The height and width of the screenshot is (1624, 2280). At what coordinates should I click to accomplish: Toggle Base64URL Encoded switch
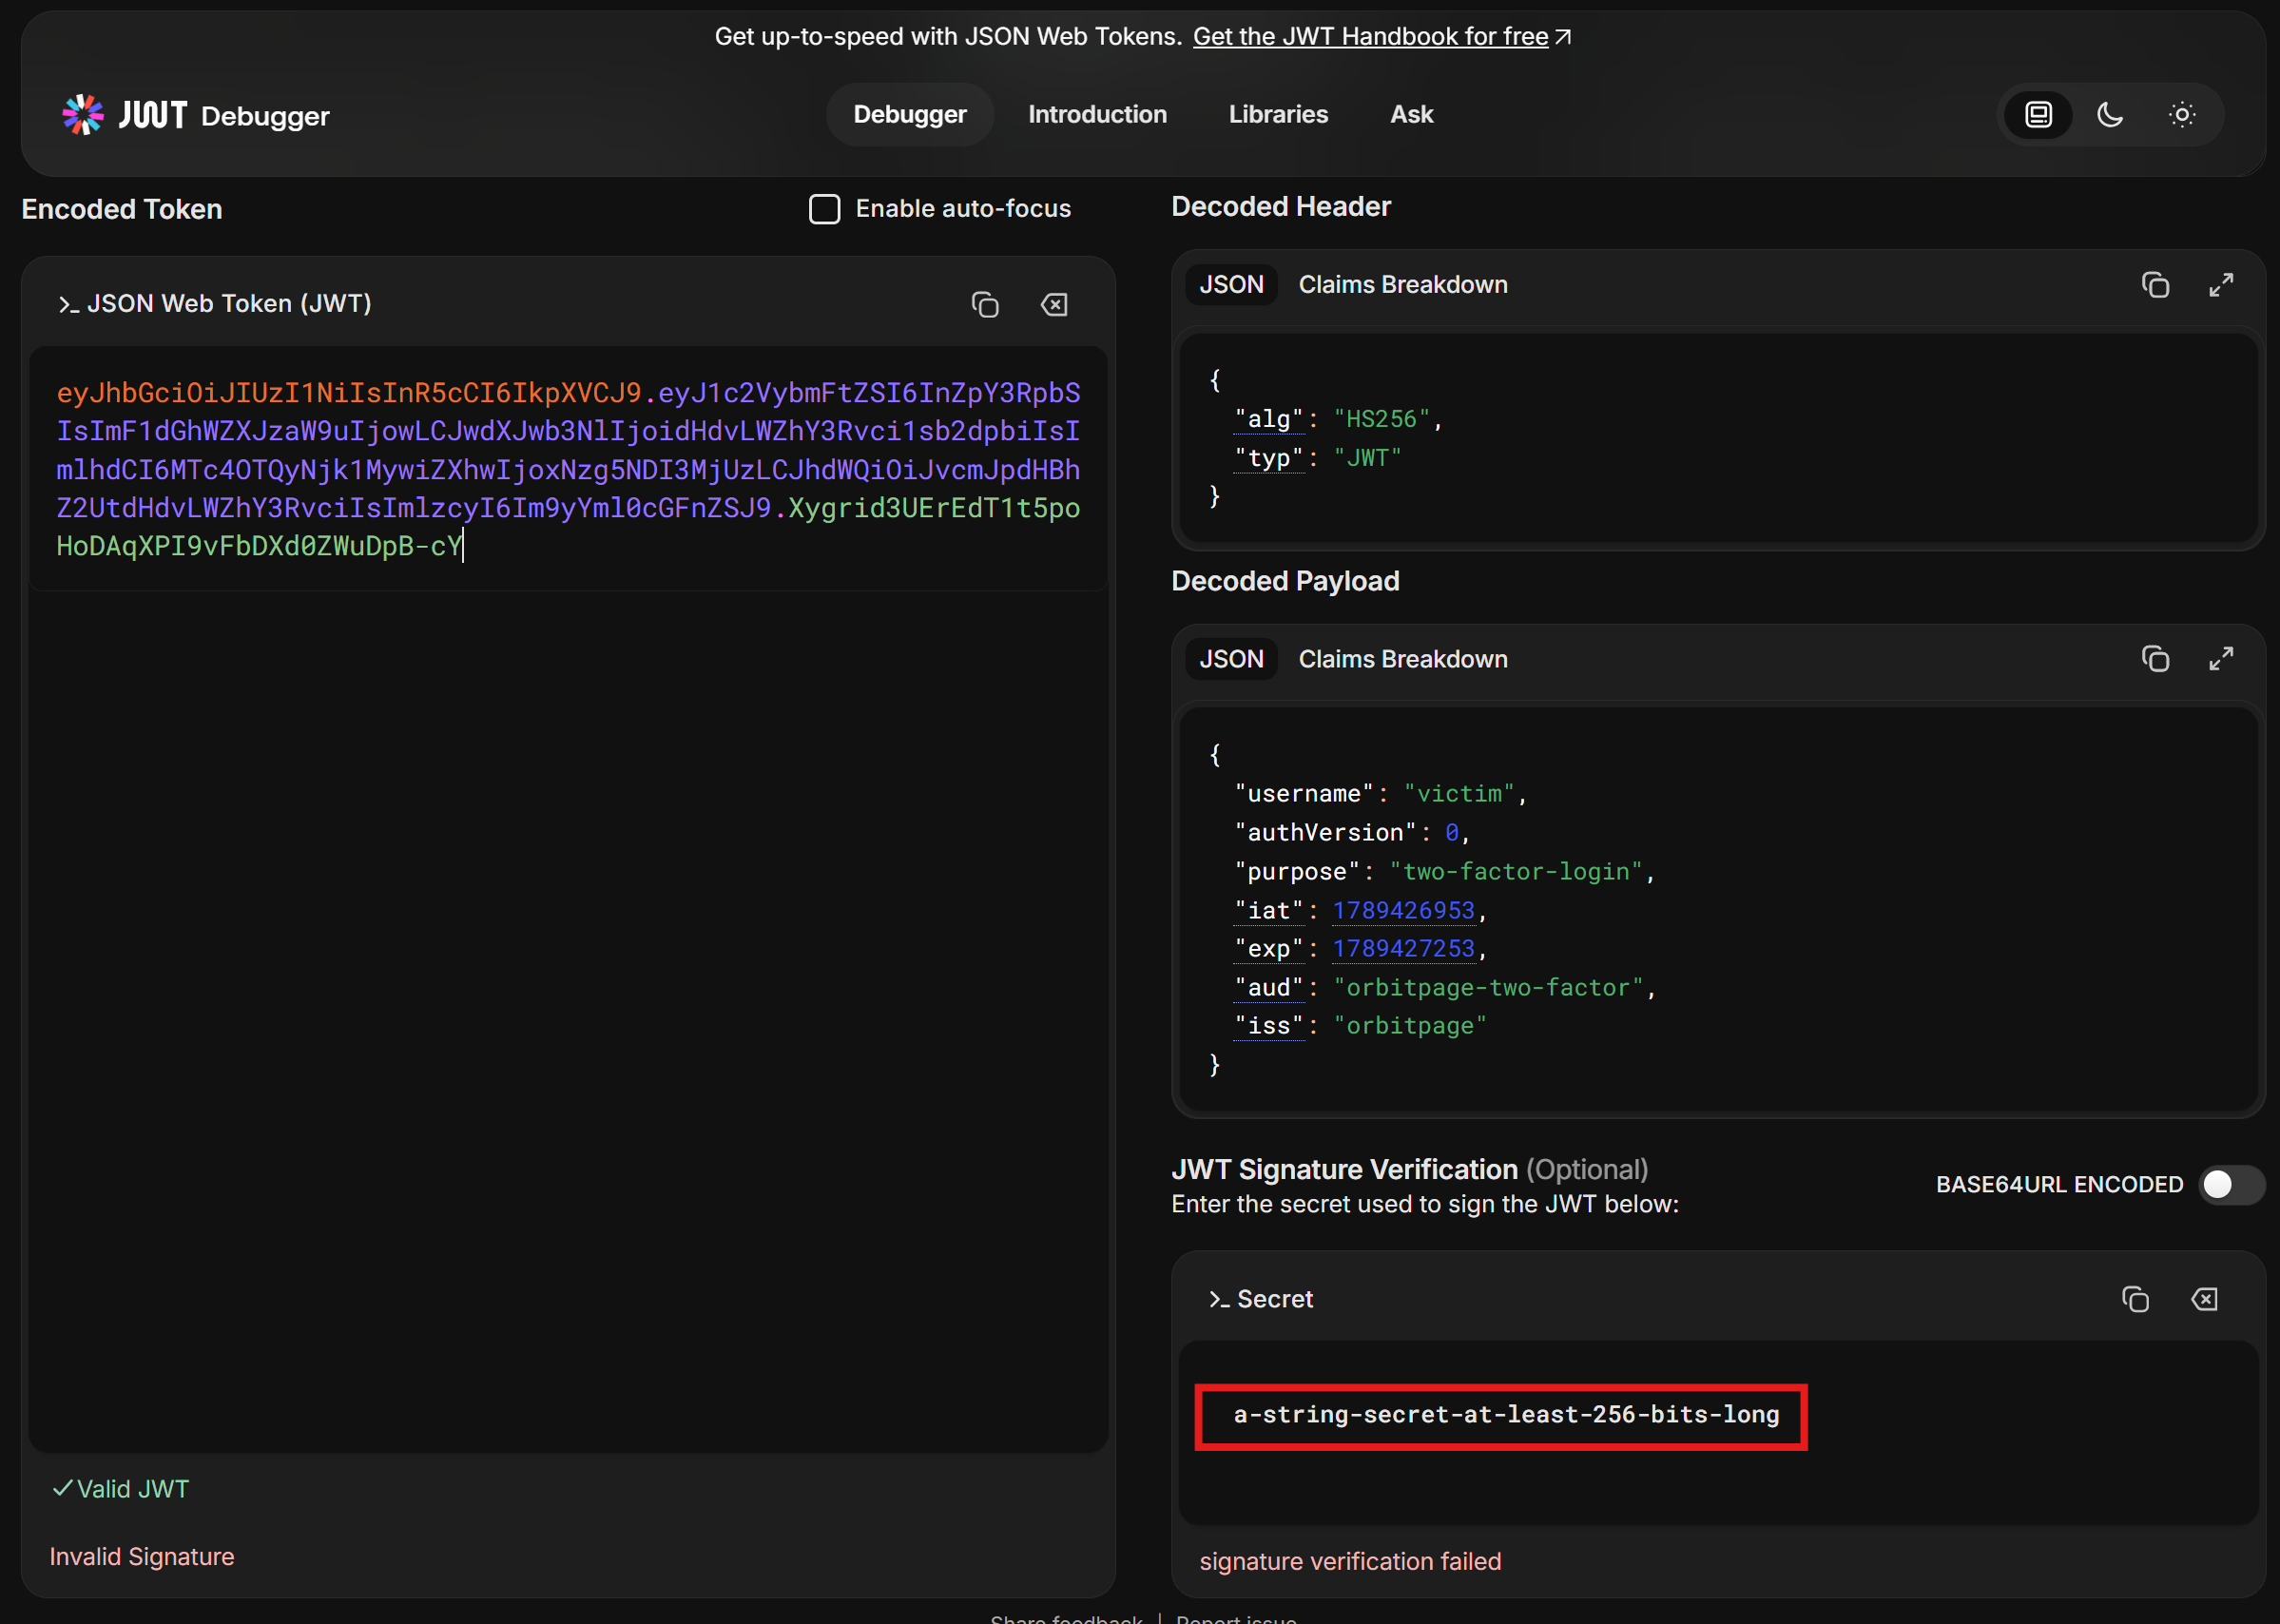pyautogui.click(x=2231, y=1185)
